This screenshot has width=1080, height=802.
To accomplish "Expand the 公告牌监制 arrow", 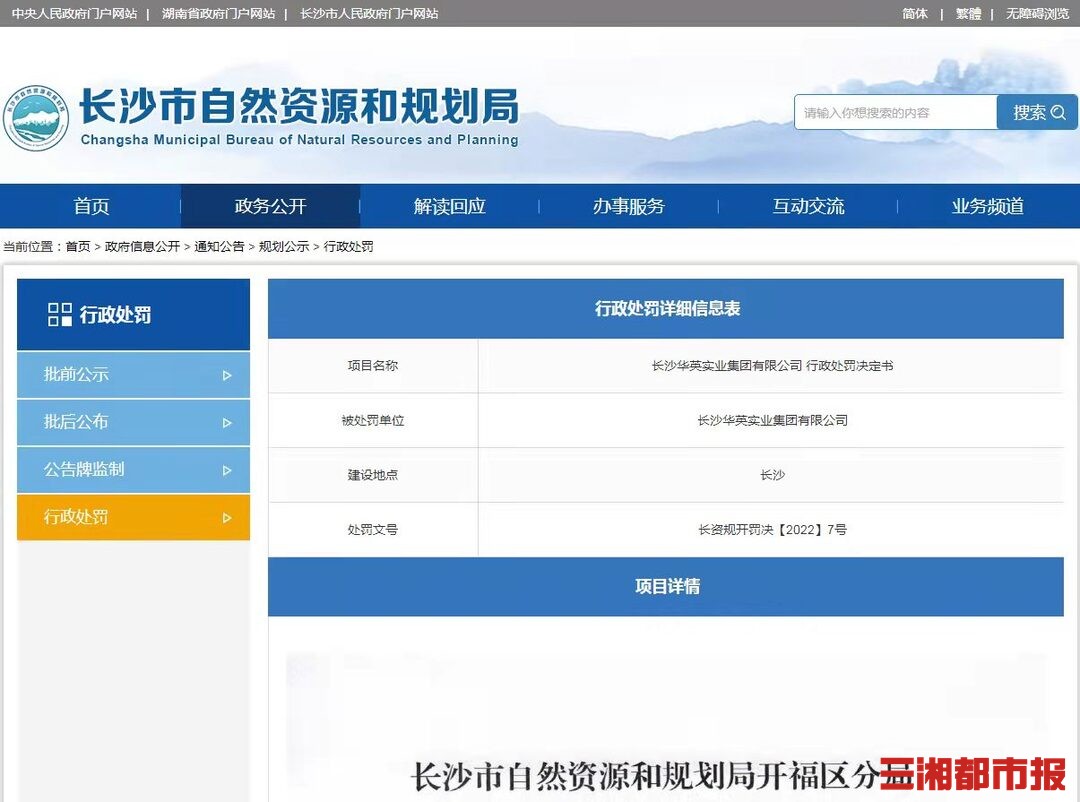I will 227,470.
